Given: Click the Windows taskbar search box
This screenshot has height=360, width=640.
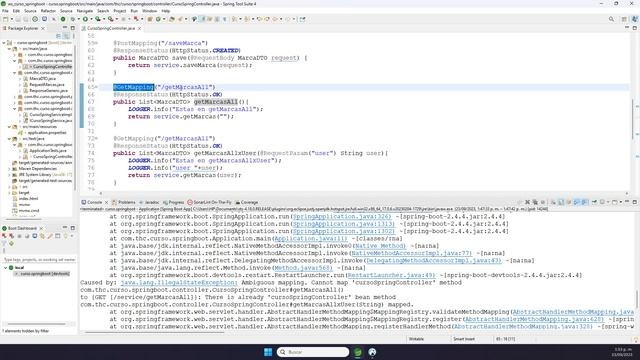Looking at the screenshot, I should tap(313, 352).
